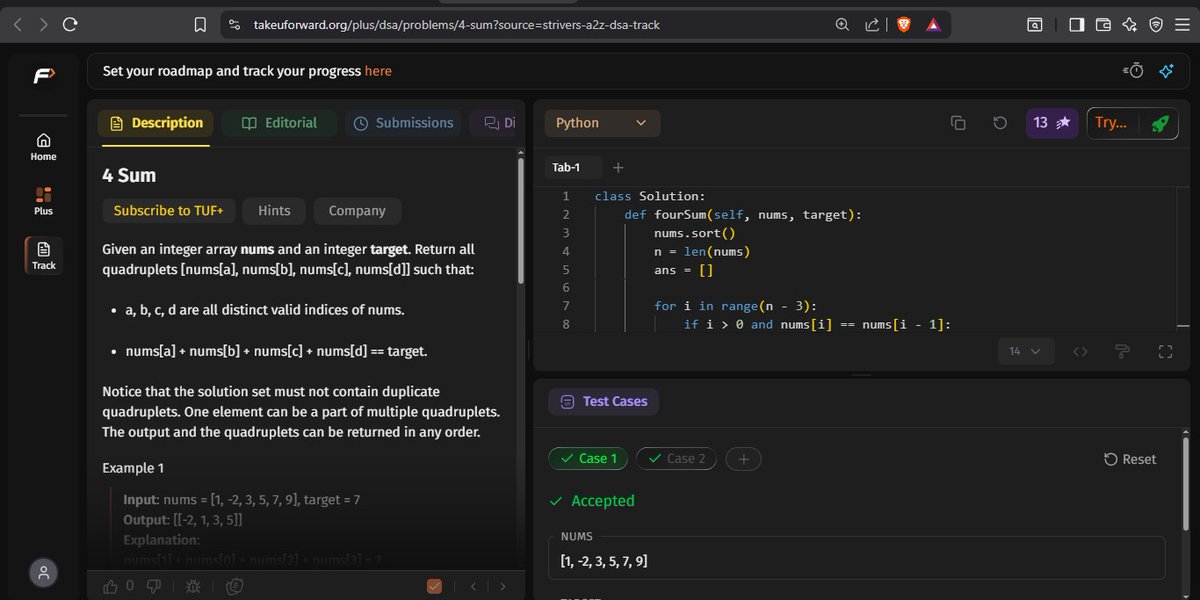1200x600 pixels.
Task: Click the description panel scrollbar
Action: pos(520,220)
